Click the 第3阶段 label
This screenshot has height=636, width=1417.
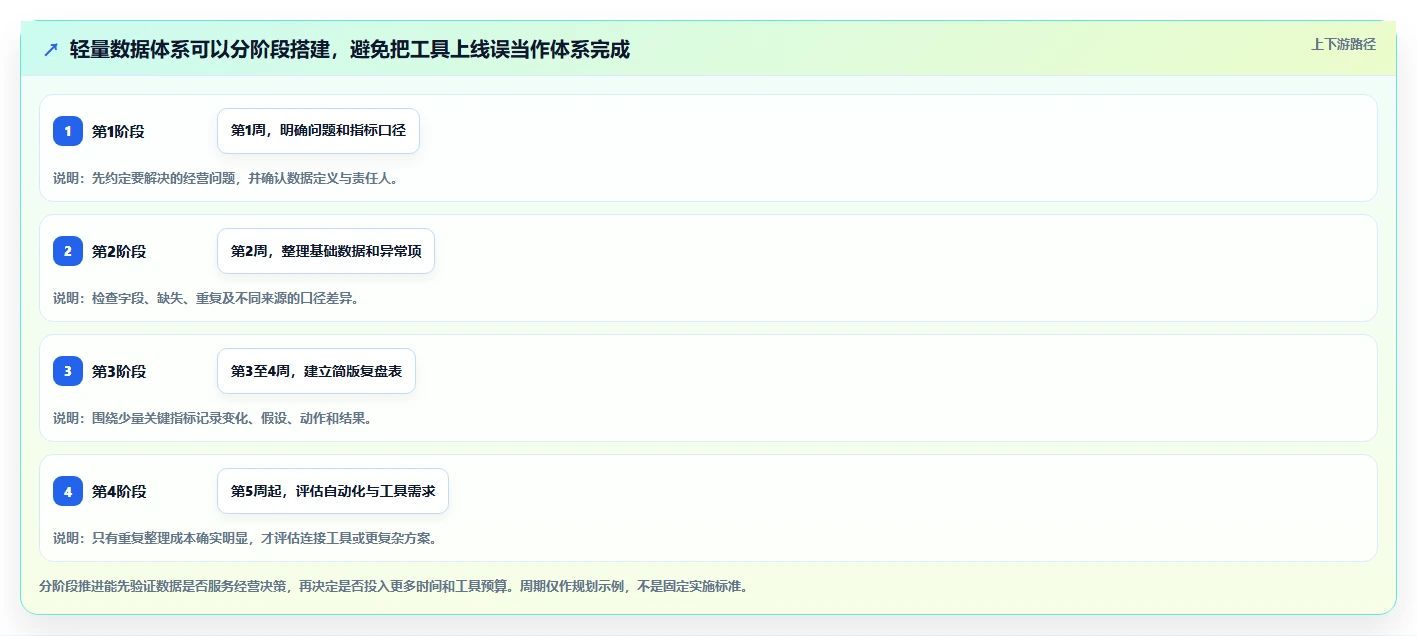[x=119, y=371]
